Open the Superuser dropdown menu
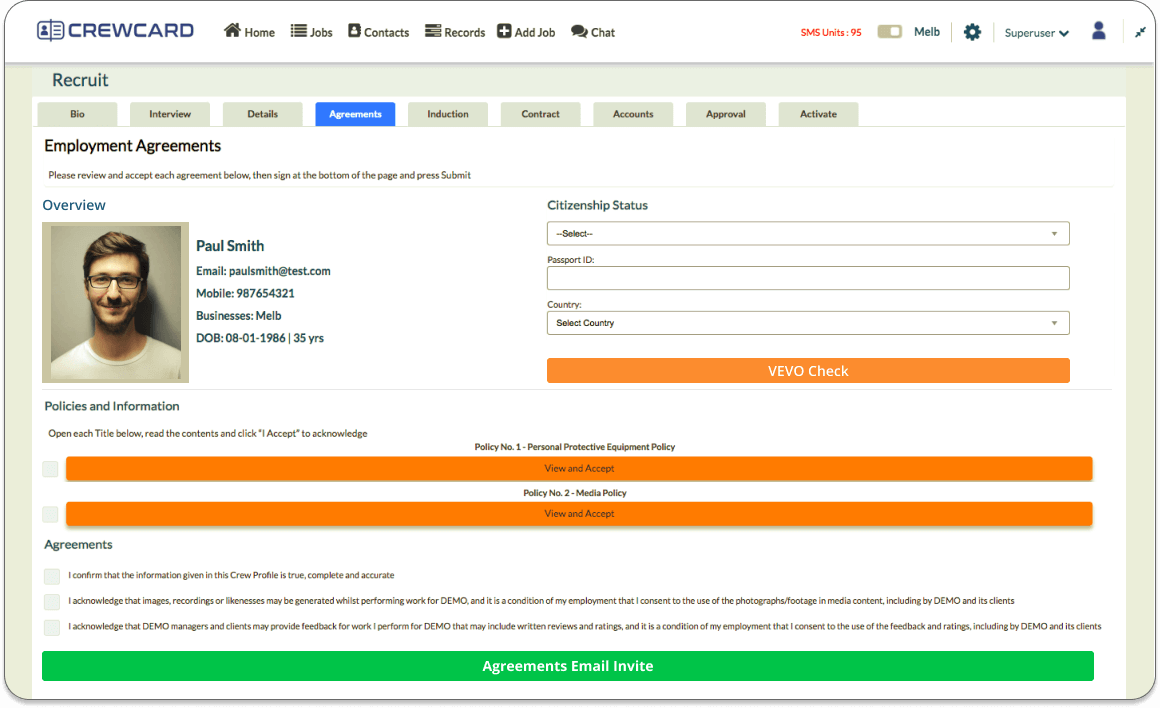 (1036, 31)
